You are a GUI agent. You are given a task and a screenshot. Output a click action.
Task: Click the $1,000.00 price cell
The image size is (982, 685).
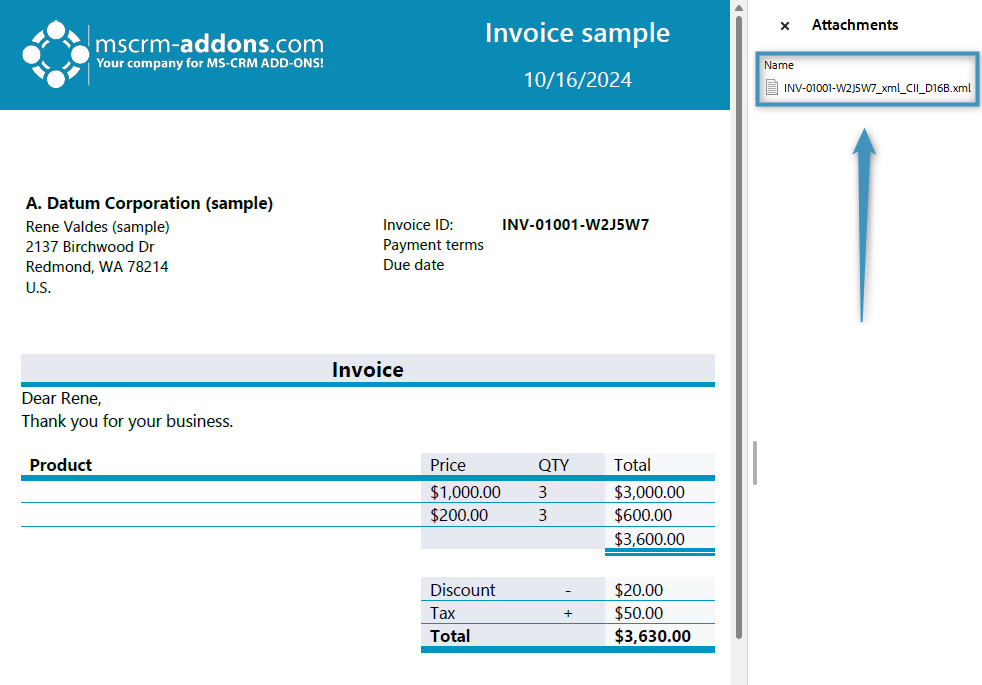click(x=465, y=492)
